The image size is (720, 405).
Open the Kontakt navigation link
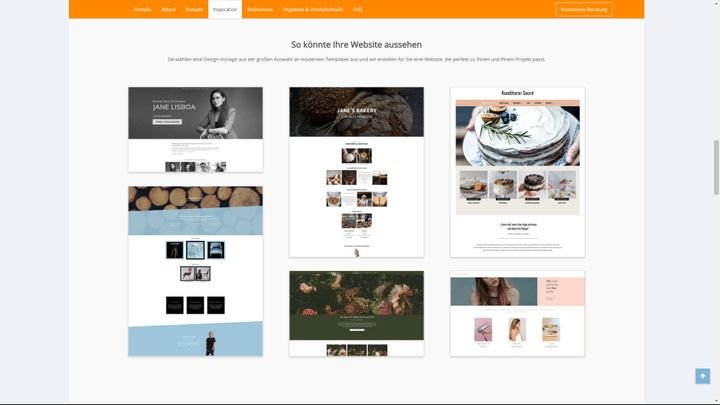194,9
